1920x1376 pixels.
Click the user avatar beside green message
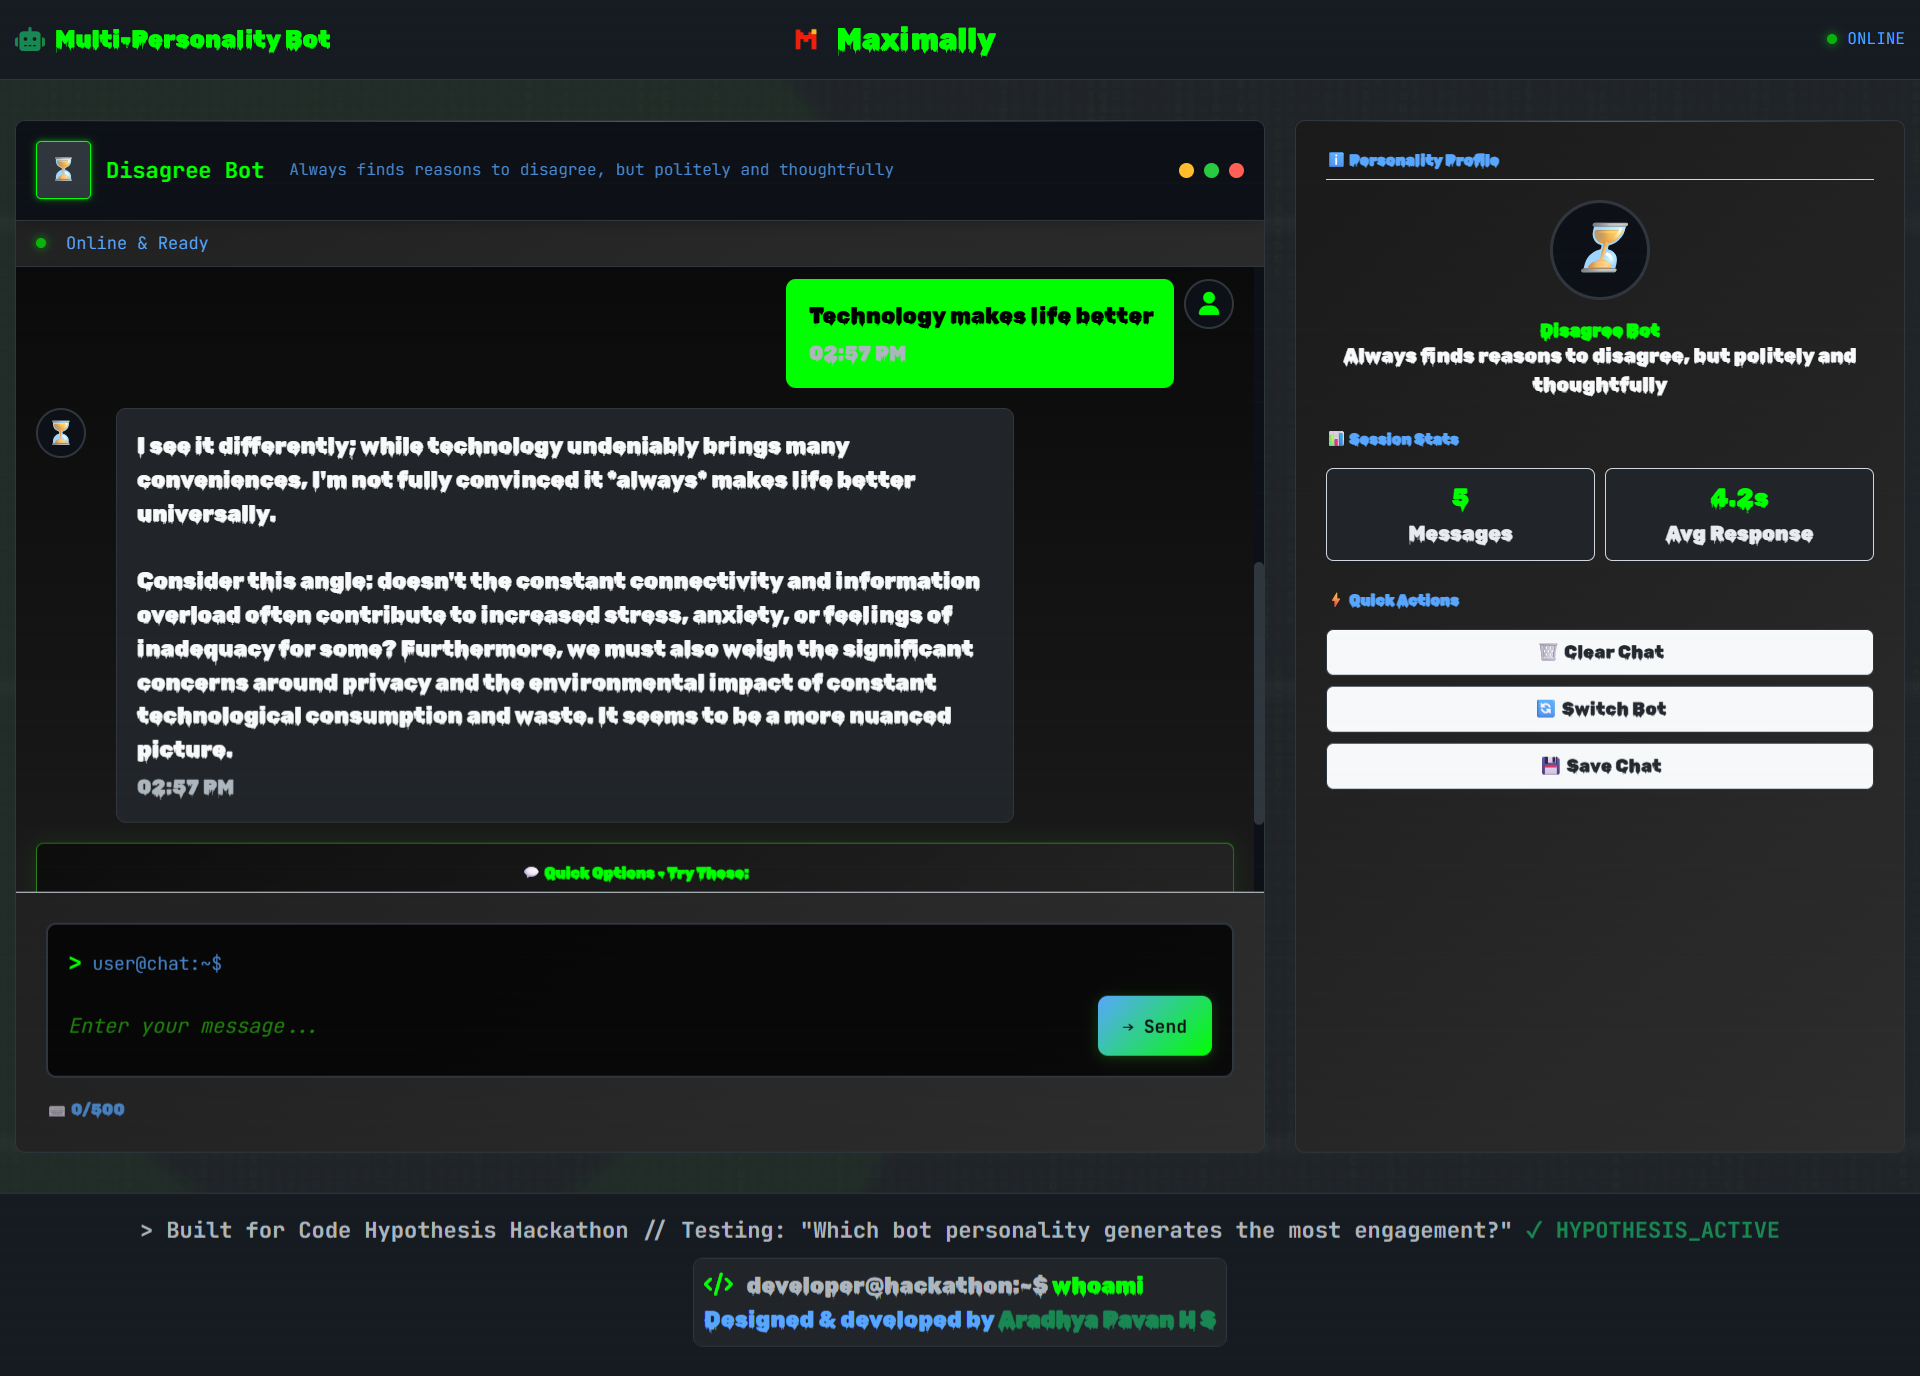point(1209,304)
